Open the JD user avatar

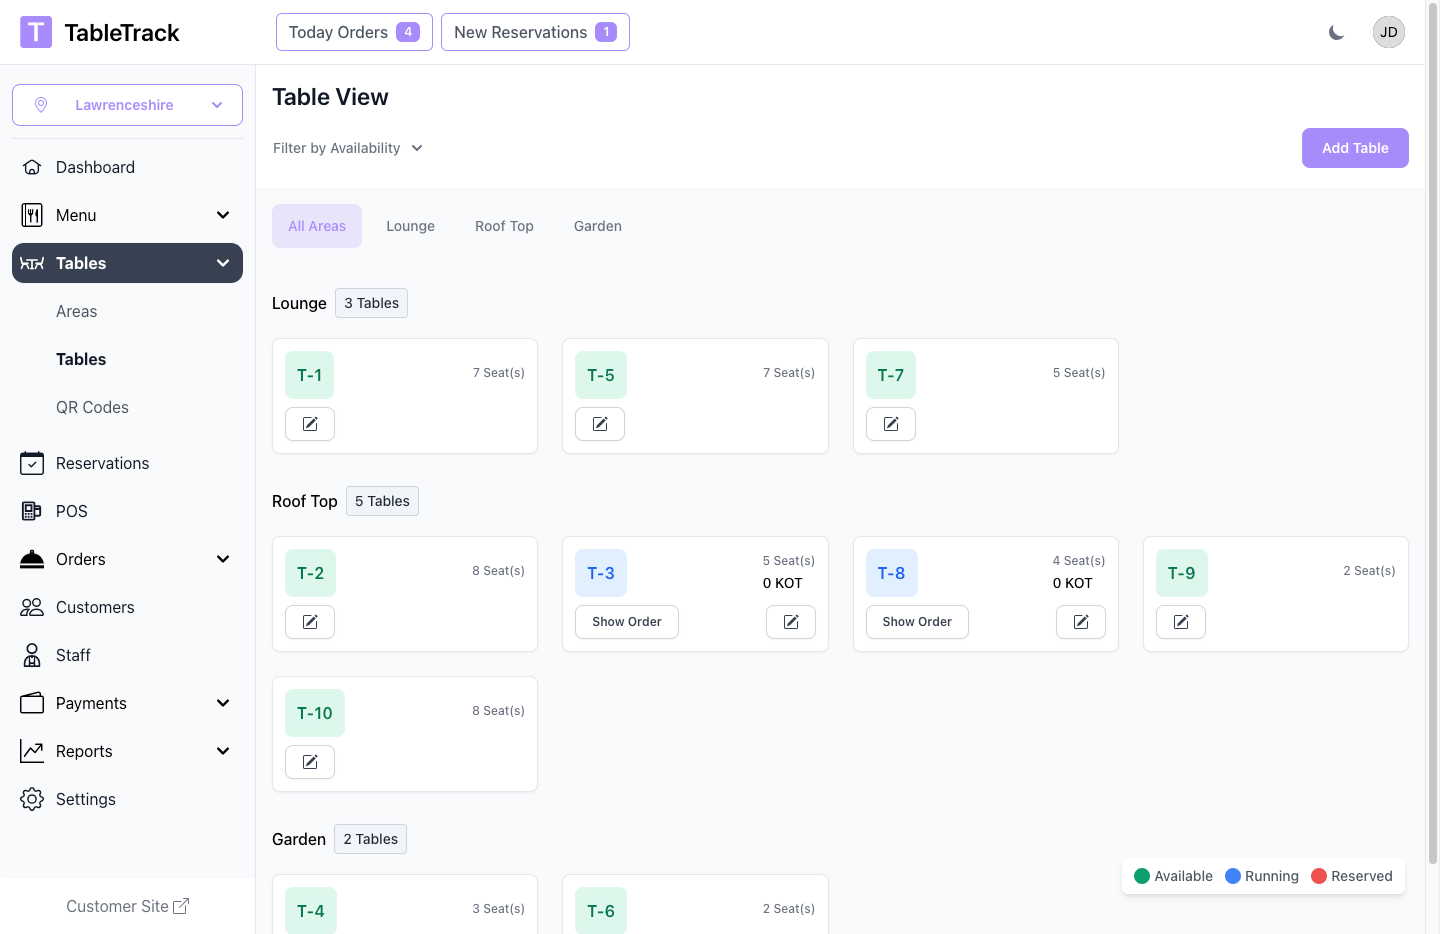point(1388,32)
